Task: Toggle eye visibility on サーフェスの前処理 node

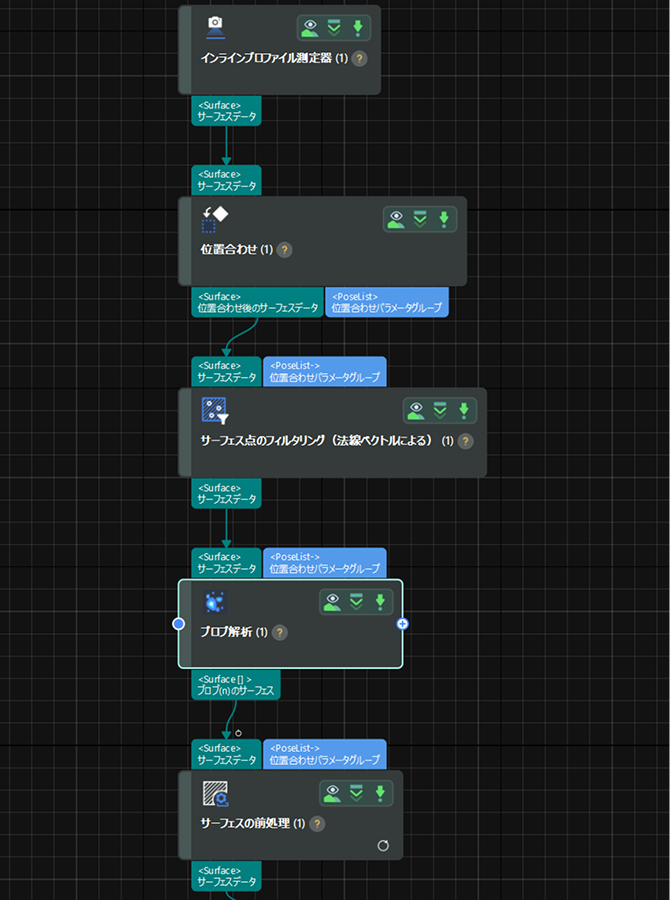Action: coord(332,793)
